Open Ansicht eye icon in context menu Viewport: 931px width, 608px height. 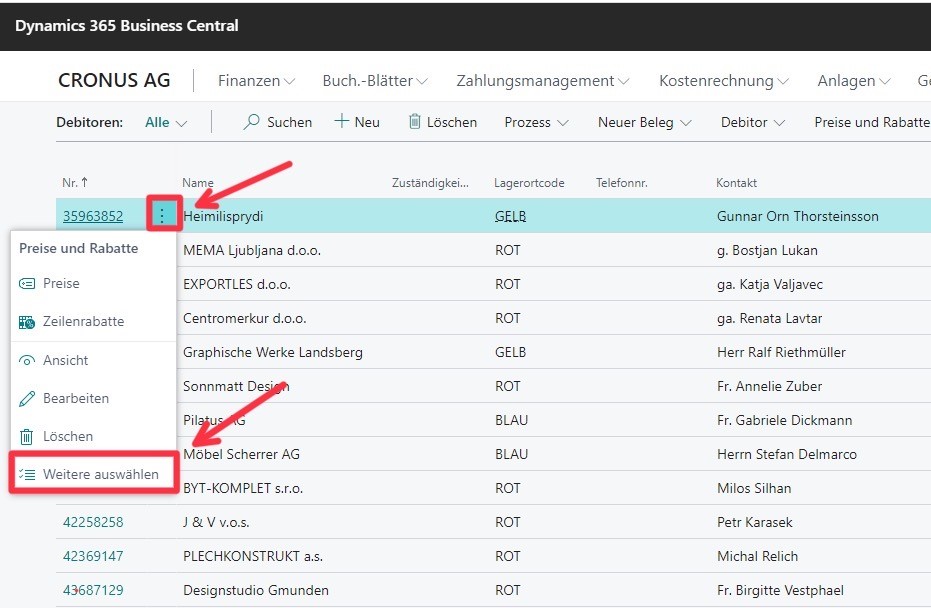coord(27,360)
